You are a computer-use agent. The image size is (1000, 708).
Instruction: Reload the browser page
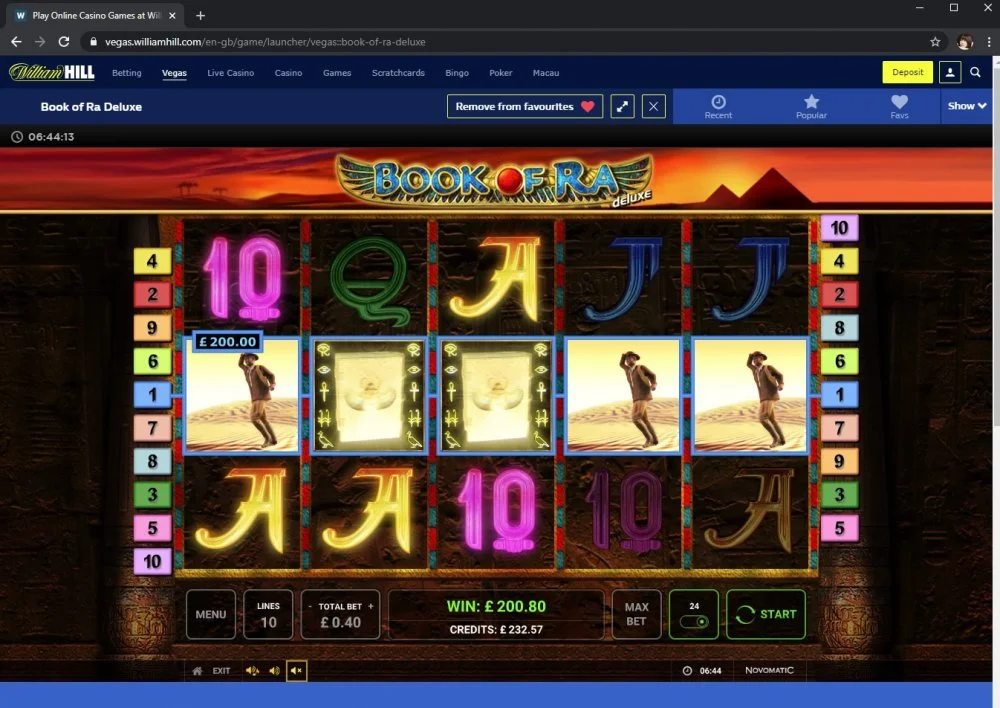(64, 41)
